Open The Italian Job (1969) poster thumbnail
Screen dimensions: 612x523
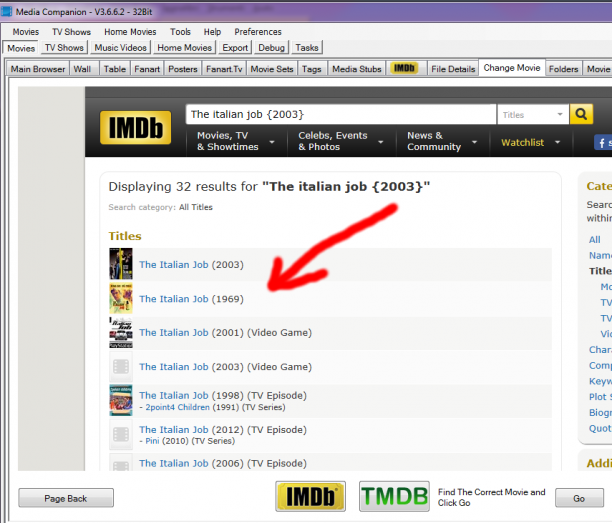pyautogui.click(x=121, y=298)
